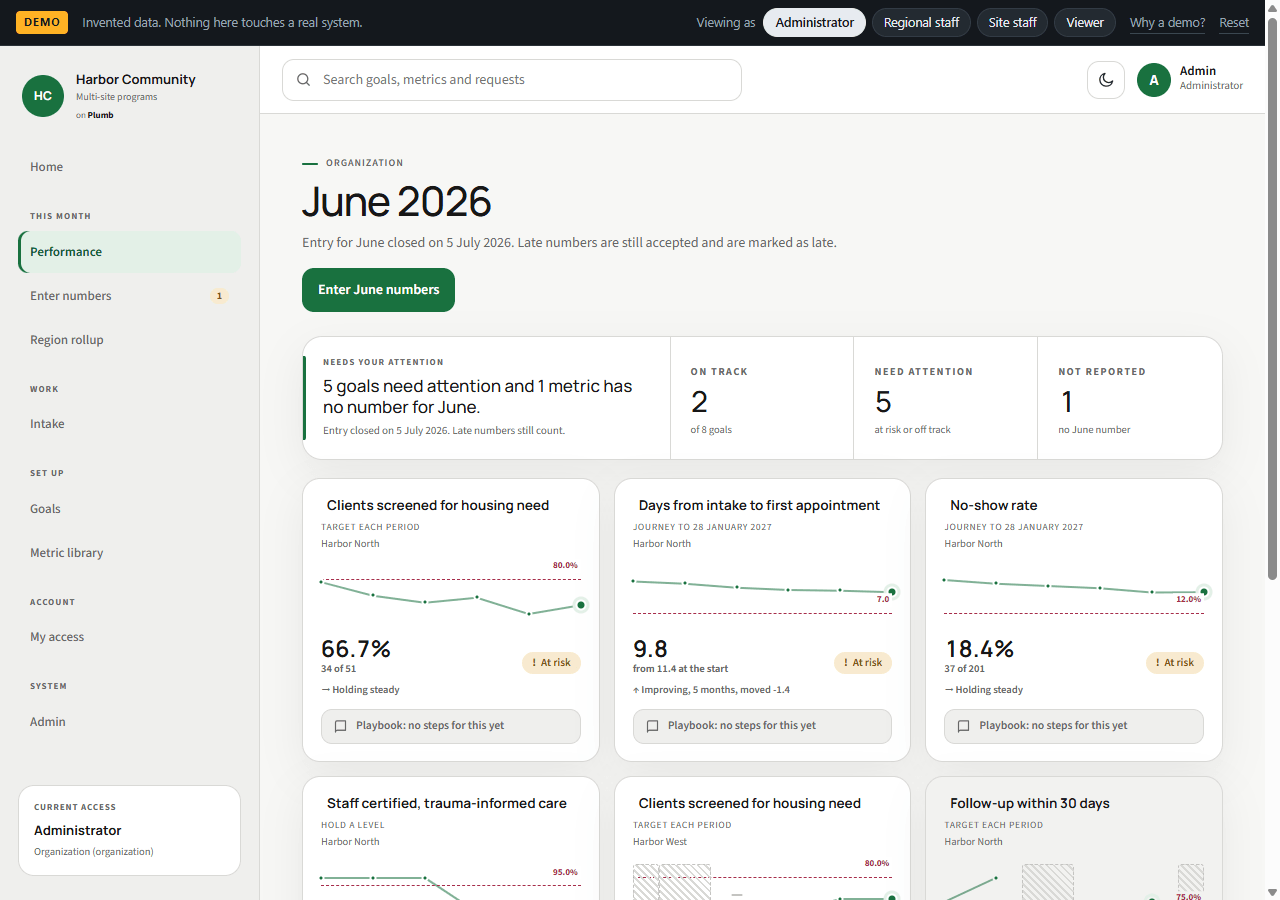Toggle dark mode moon icon
1280x900 pixels.
pos(1106,80)
